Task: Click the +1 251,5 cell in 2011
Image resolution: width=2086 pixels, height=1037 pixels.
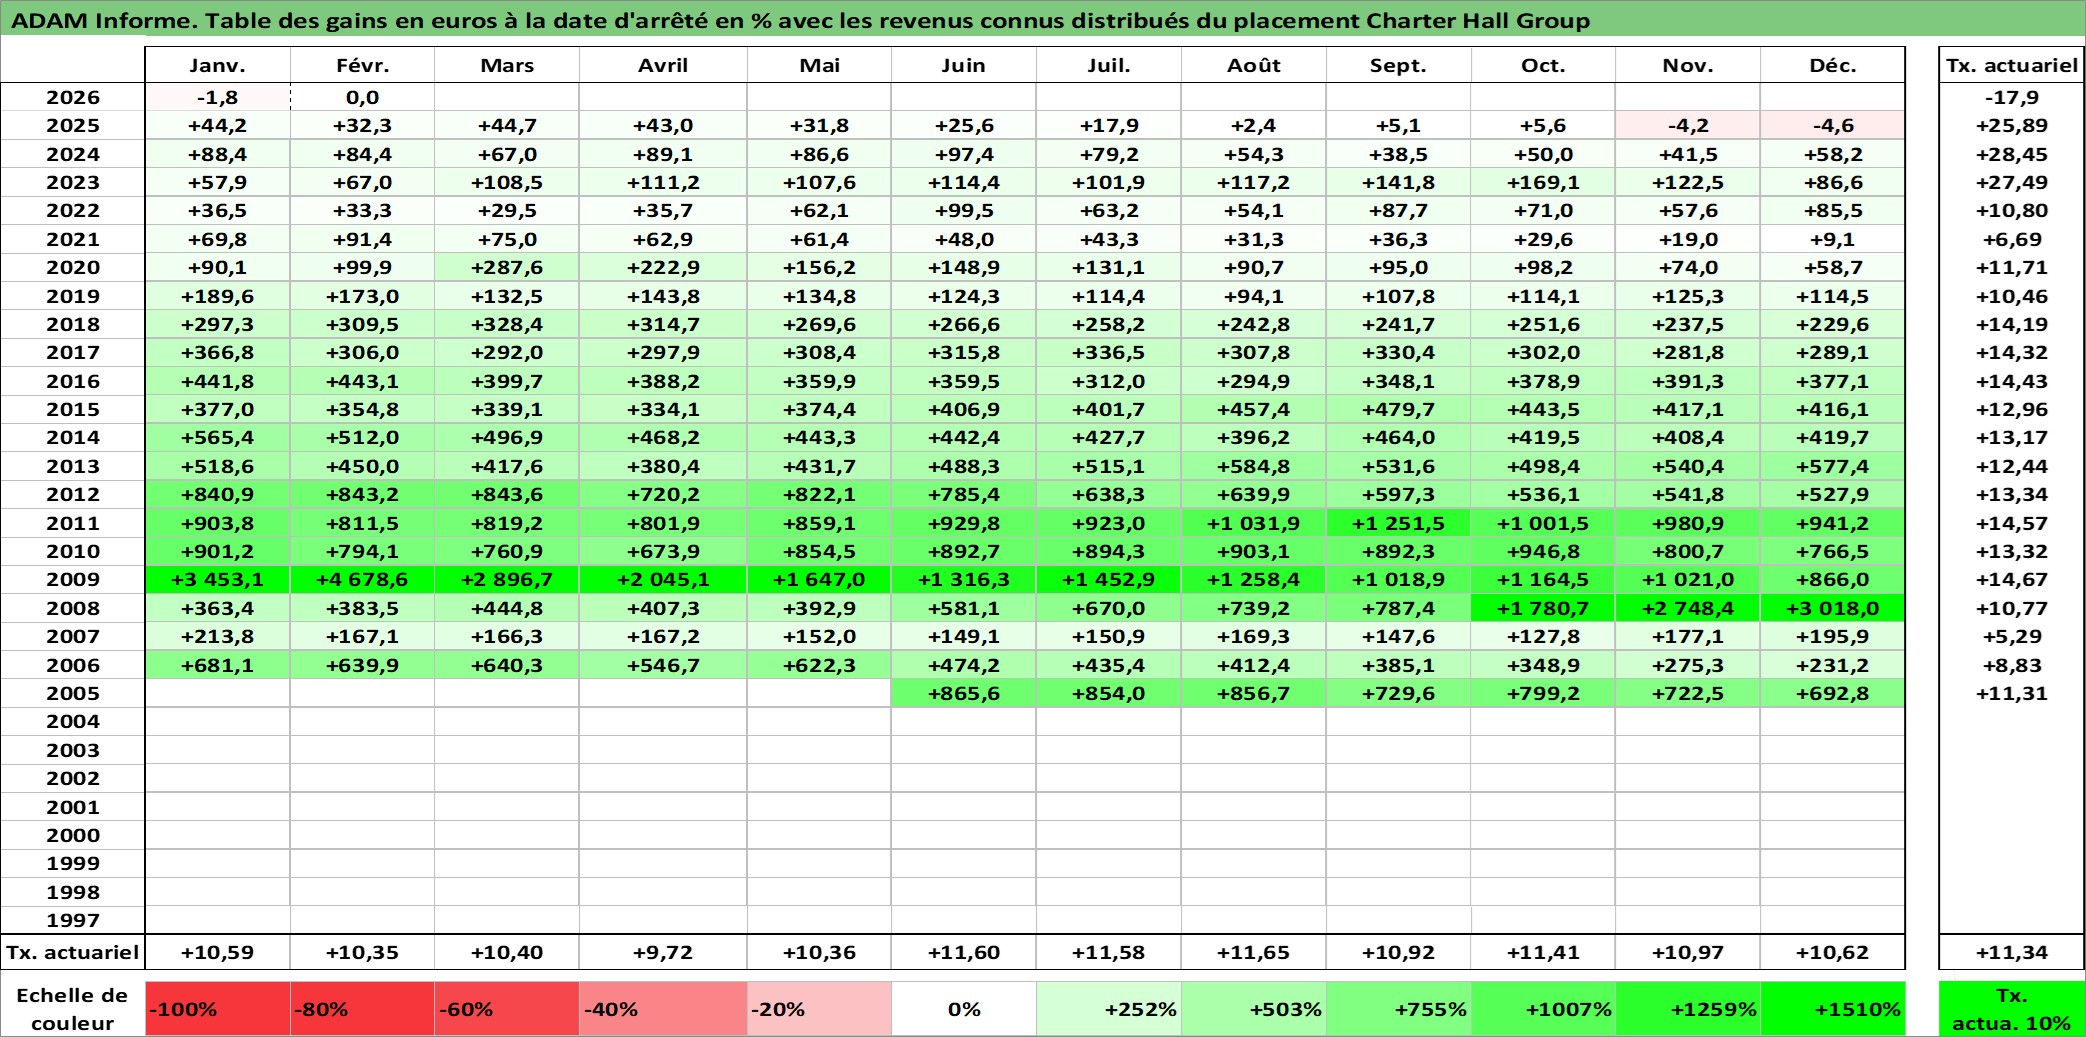Action: (1398, 523)
